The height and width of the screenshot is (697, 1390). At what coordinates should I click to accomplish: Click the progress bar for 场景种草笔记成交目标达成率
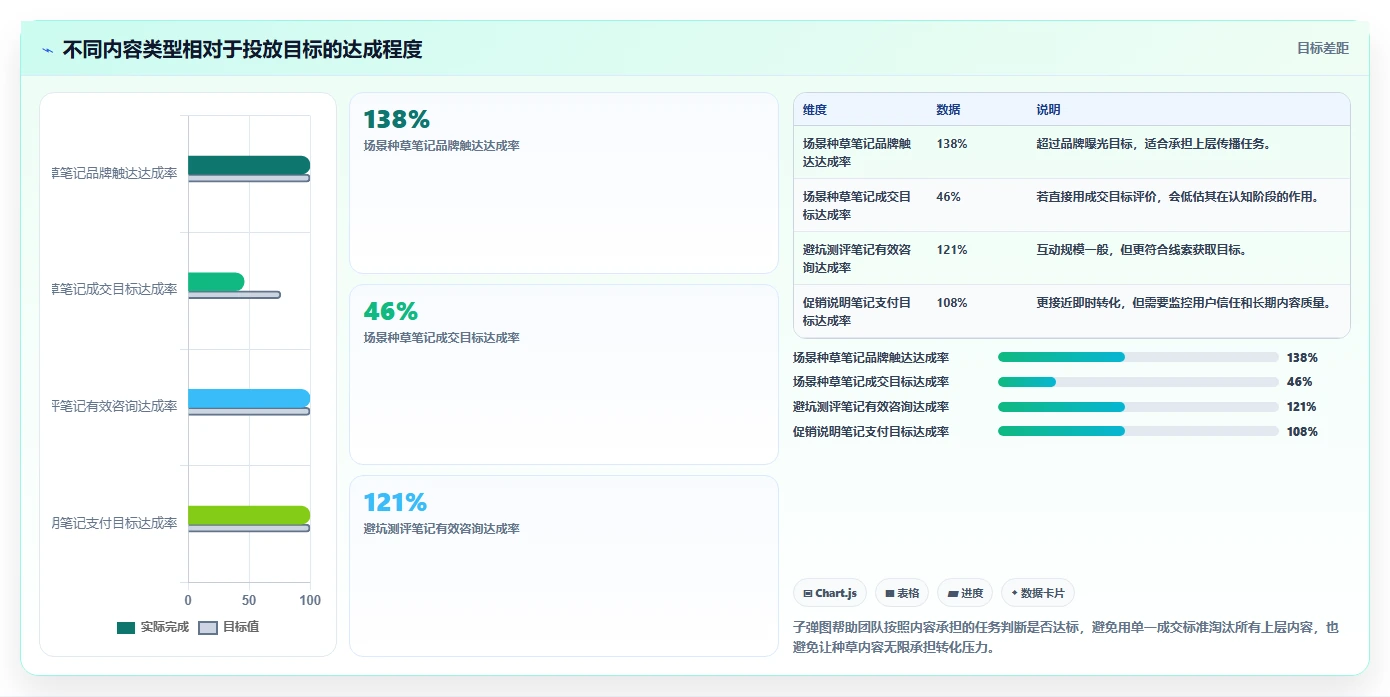(x=1138, y=382)
